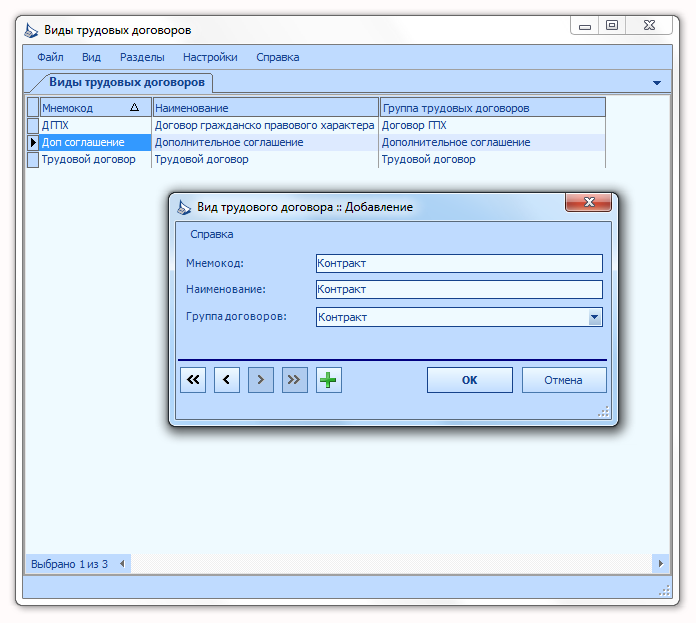Click the select-all corner cell of table
Image resolution: width=696 pixels, height=623 pixels.
pyautogui.click(x=33, y=108)
